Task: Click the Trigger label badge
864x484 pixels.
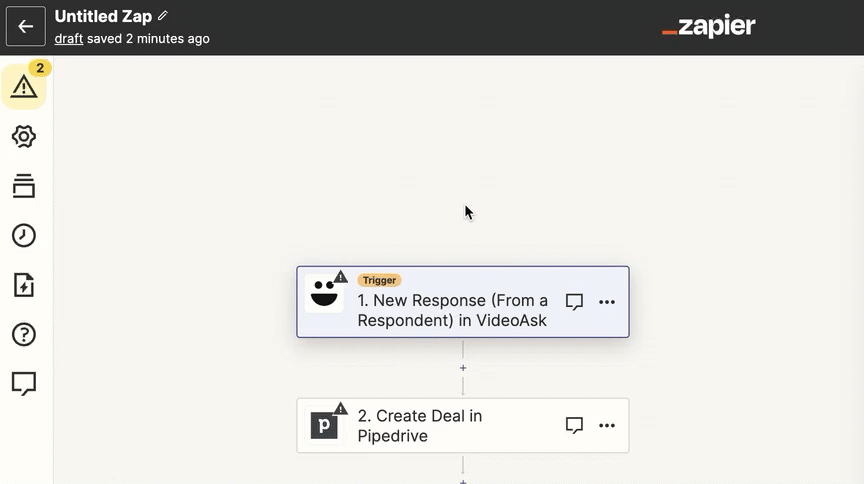Action: [x=379, y=280]
